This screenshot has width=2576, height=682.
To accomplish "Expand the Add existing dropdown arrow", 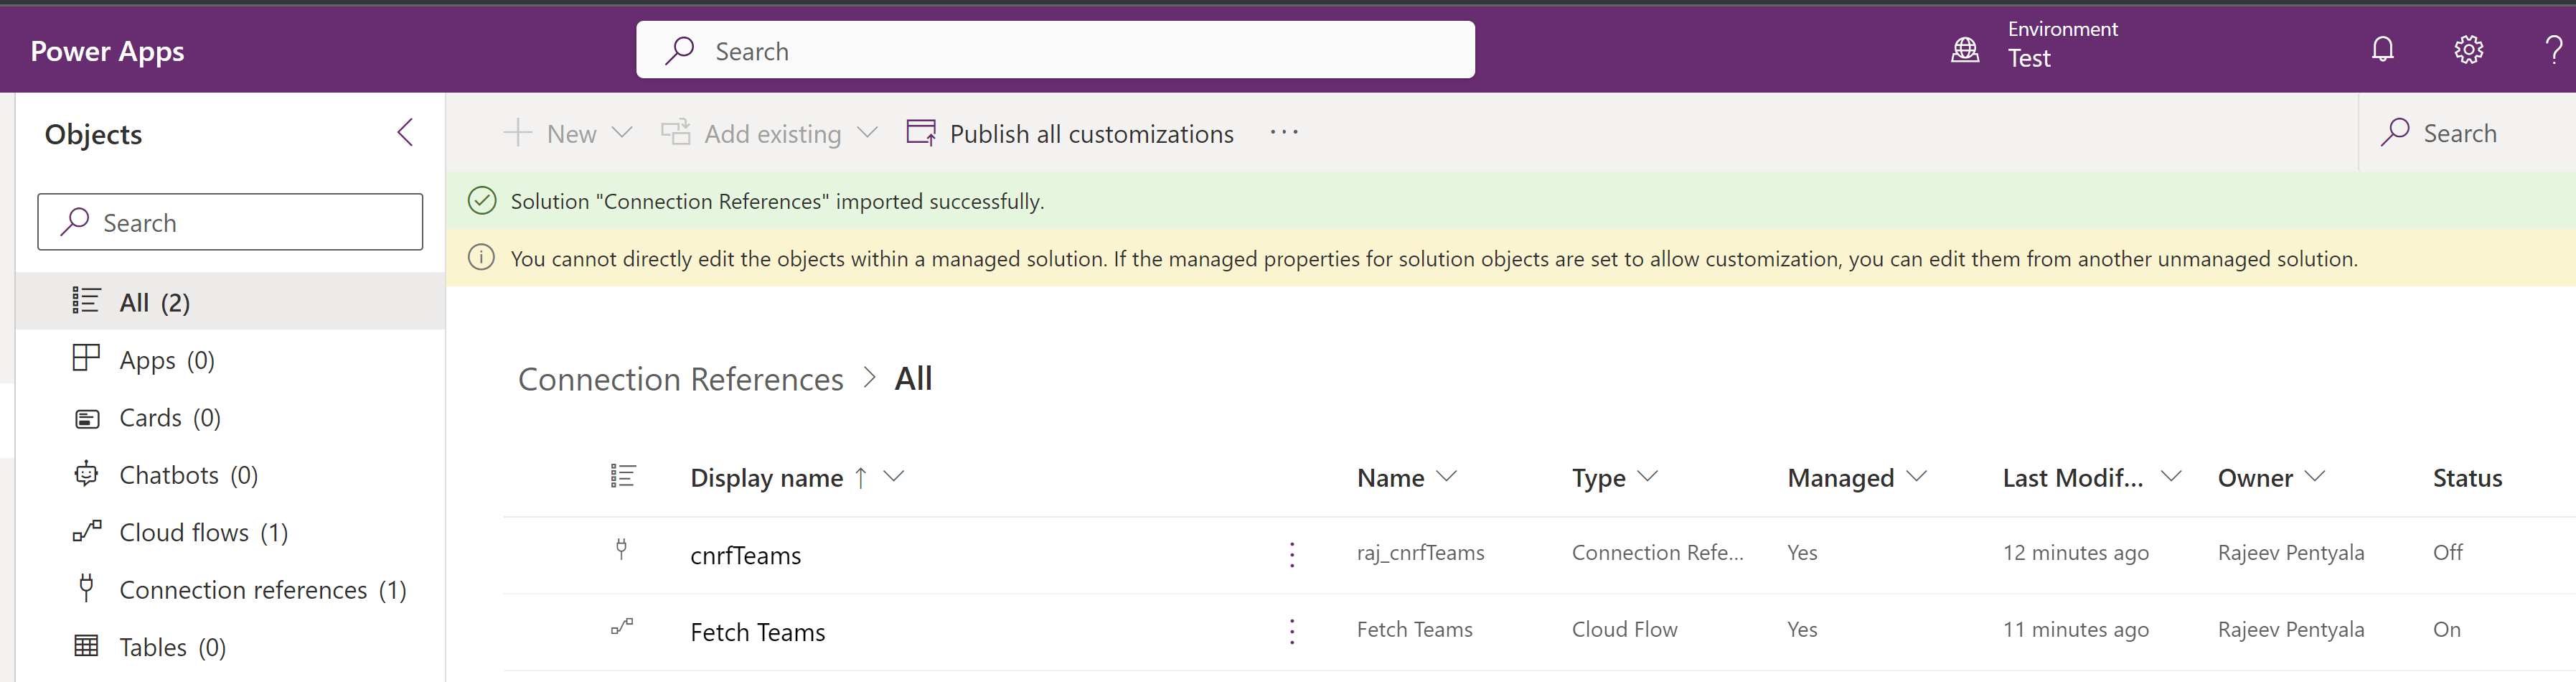I will [x=867, y=133].
